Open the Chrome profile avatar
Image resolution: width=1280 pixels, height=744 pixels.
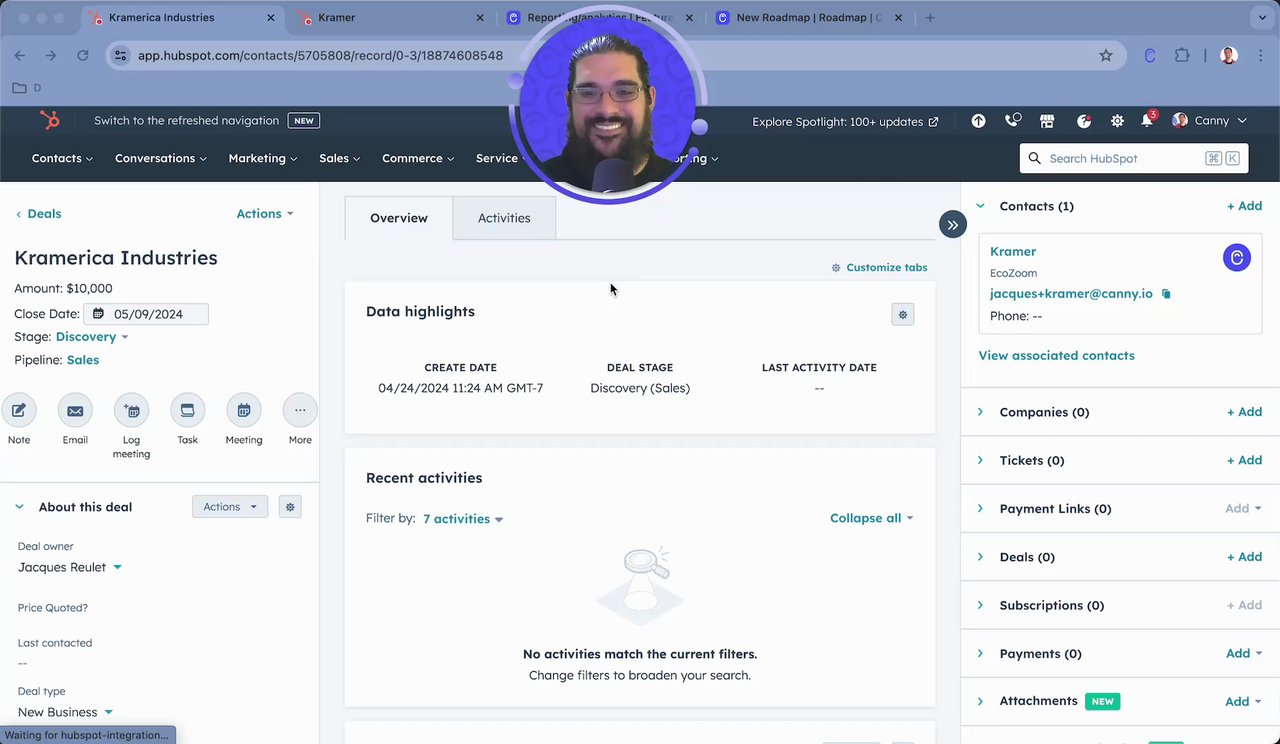pyautogui.click(x=1229, y=56)
